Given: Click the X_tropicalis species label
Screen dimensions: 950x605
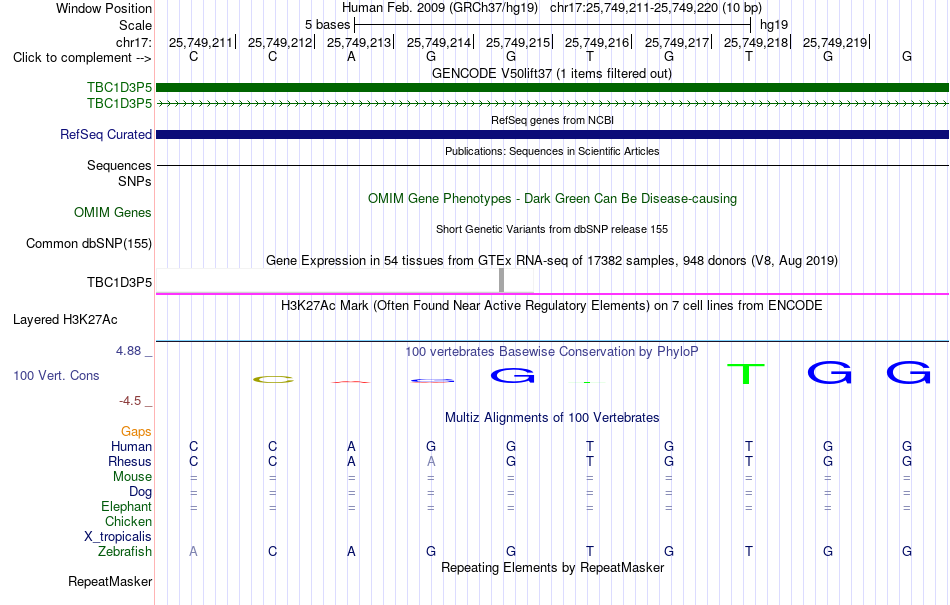Looking at the screenshot, I should pyautogui.click(x=118, y=537).
